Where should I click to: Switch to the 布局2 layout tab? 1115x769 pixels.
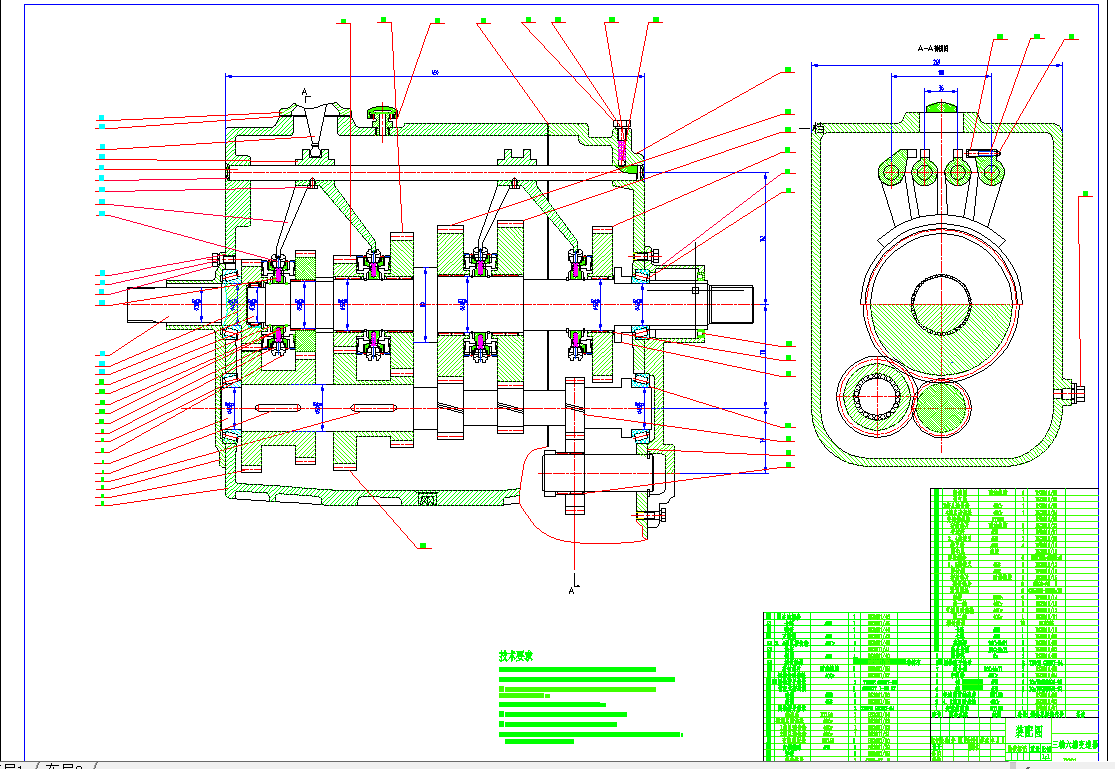(64, 766)
